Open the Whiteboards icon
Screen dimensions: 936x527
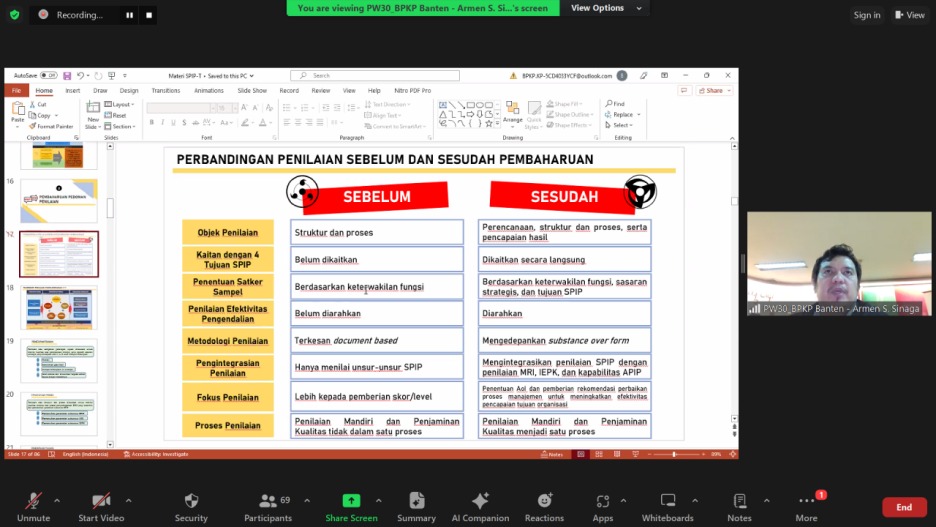[x=667, y=505]
